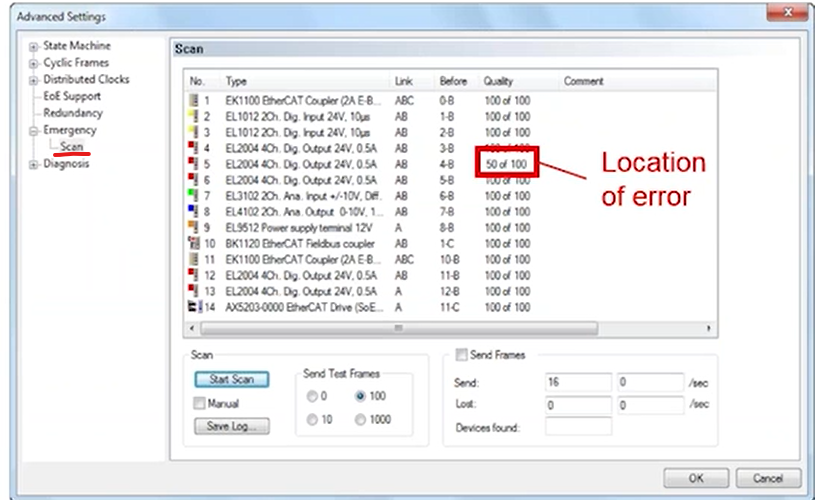Click the AX5203 drive icon in row 14
Screen dimensions: 815x500
[x=195, y=307]
